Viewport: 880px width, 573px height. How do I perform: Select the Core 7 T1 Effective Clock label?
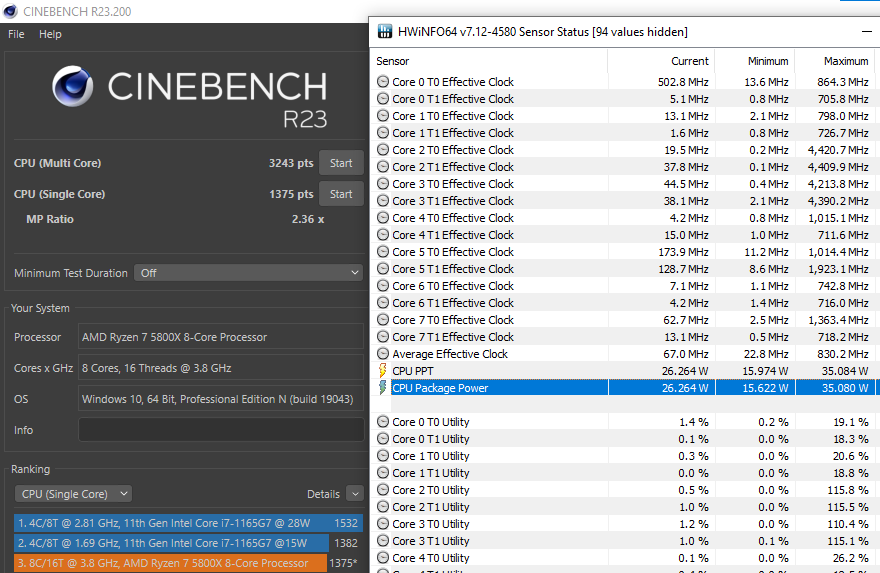click(x=453, y=337)
